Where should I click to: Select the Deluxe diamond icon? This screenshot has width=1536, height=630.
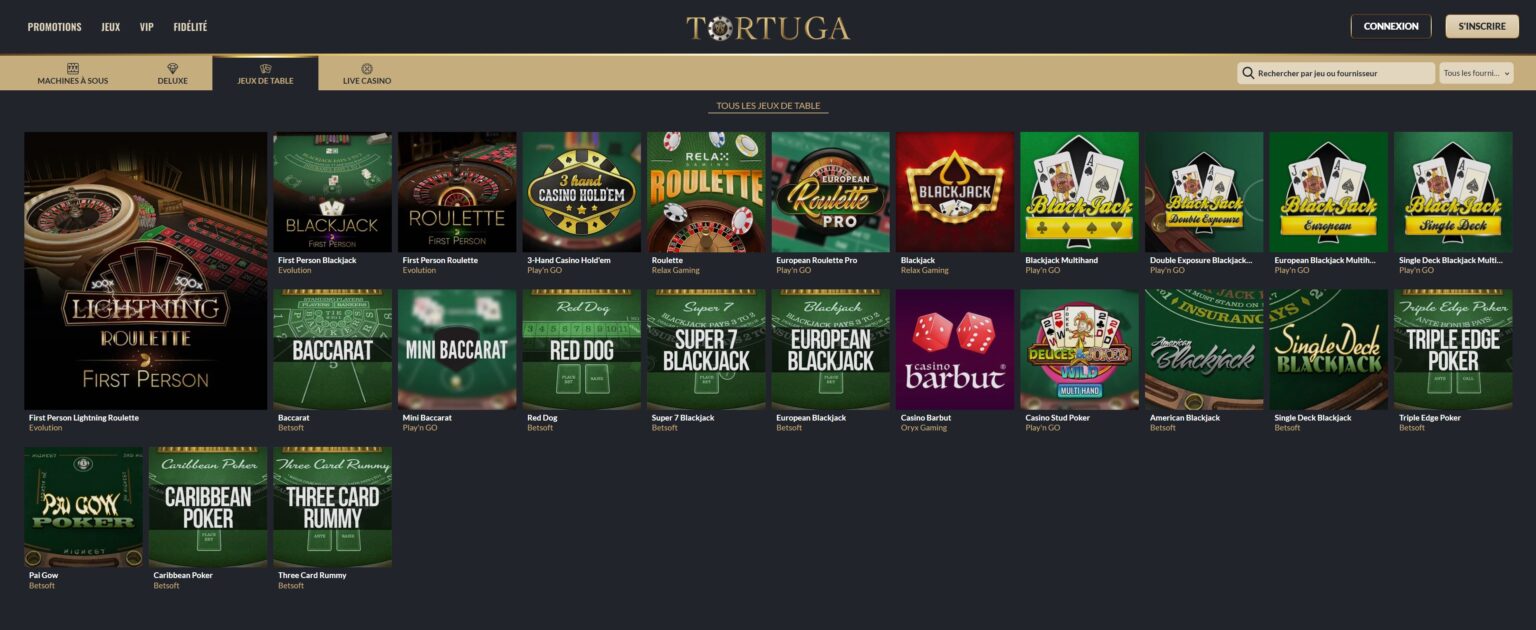(172, 68)
